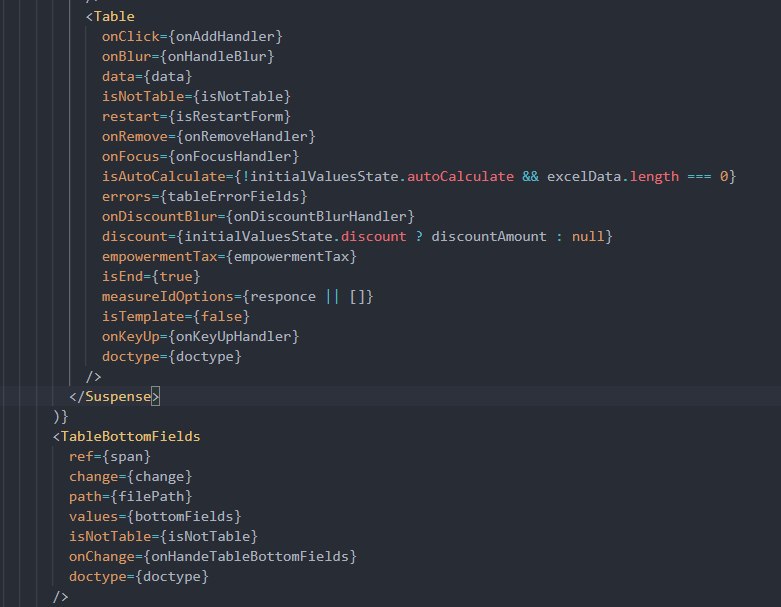Image resolution: width=781 pixels, height=607 pixels.
Task: Click the onChange attribute name
Action: pyautogui.click(x=102, y=556)
